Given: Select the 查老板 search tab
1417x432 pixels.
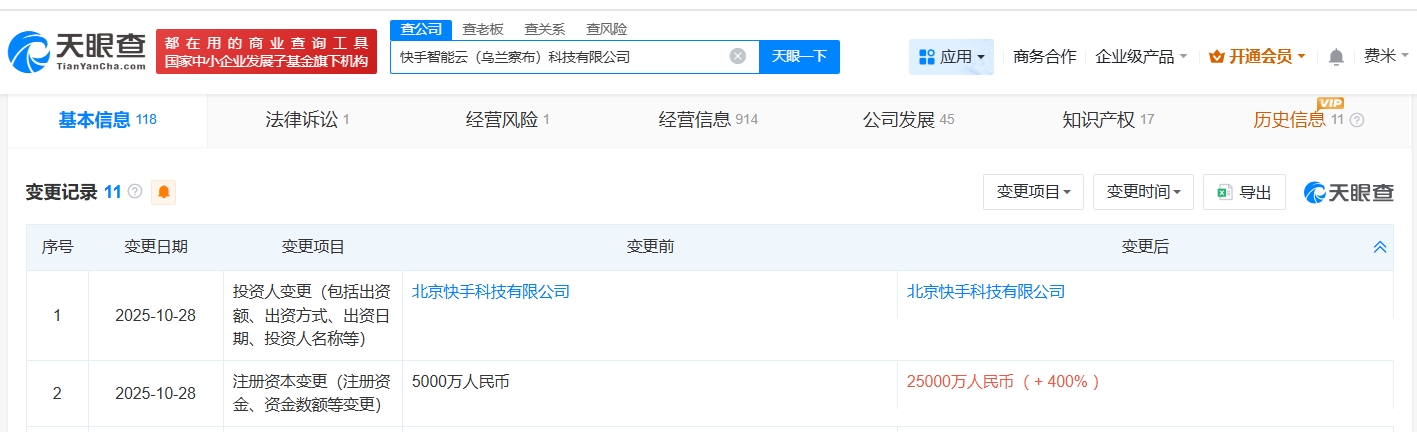Looking at the screenshot, I should [x=482, y=29].
